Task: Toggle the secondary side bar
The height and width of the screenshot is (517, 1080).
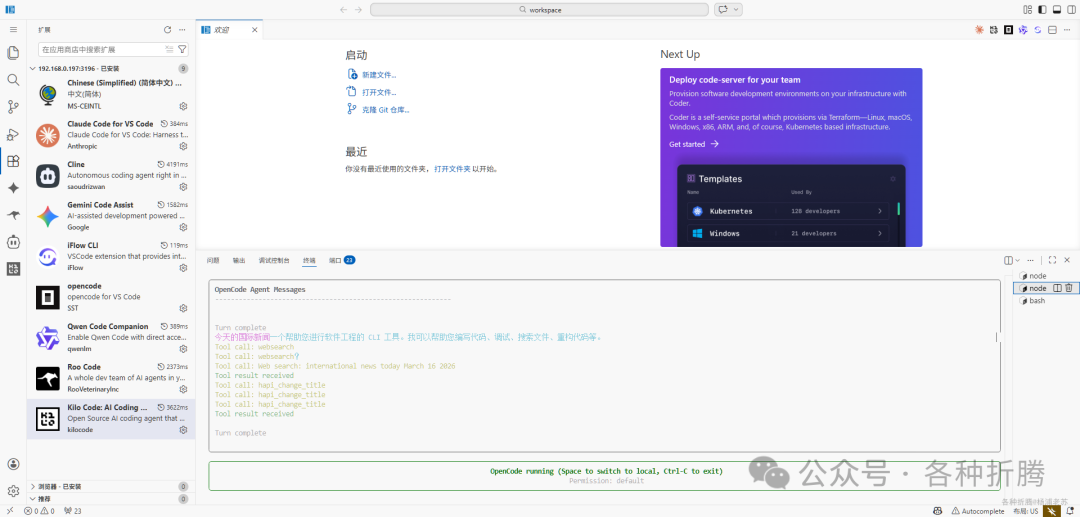Action: [1071, 10]
